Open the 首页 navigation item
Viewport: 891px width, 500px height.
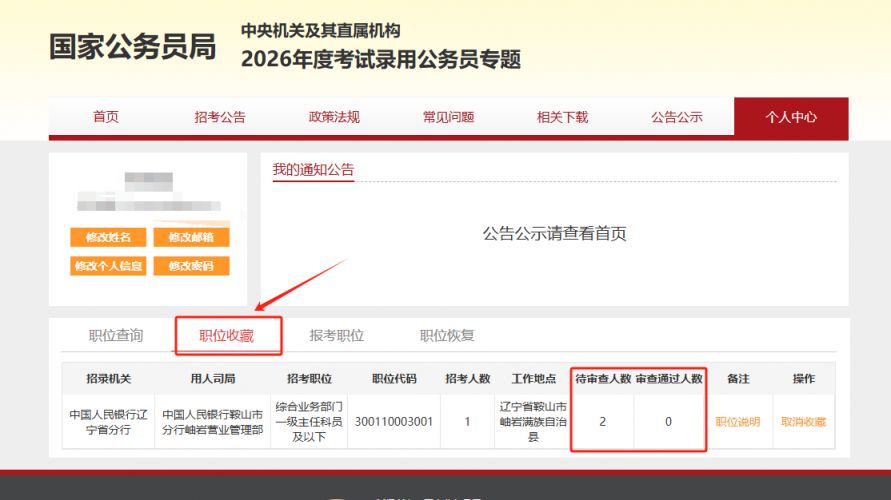point(106,117)
